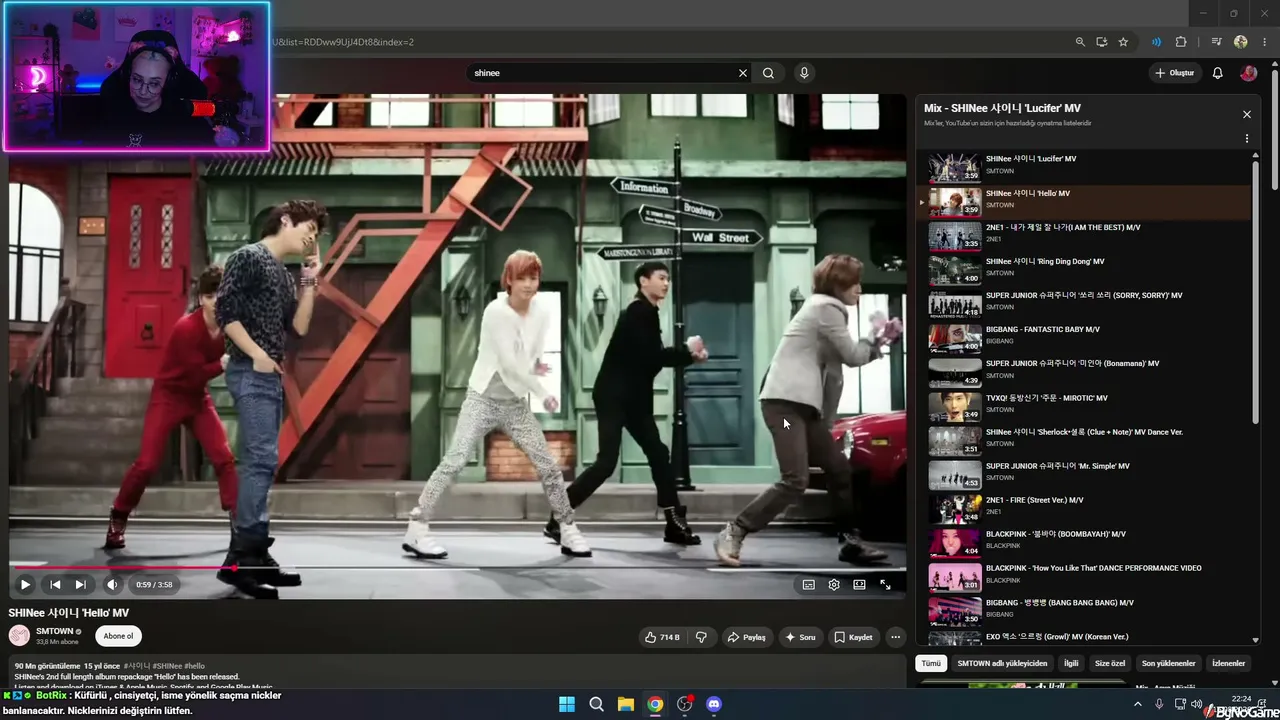Save video with Kaydet button
The height and width of the screenshot is (720, 1280).
pyautogui.click(x=853, y=637)
